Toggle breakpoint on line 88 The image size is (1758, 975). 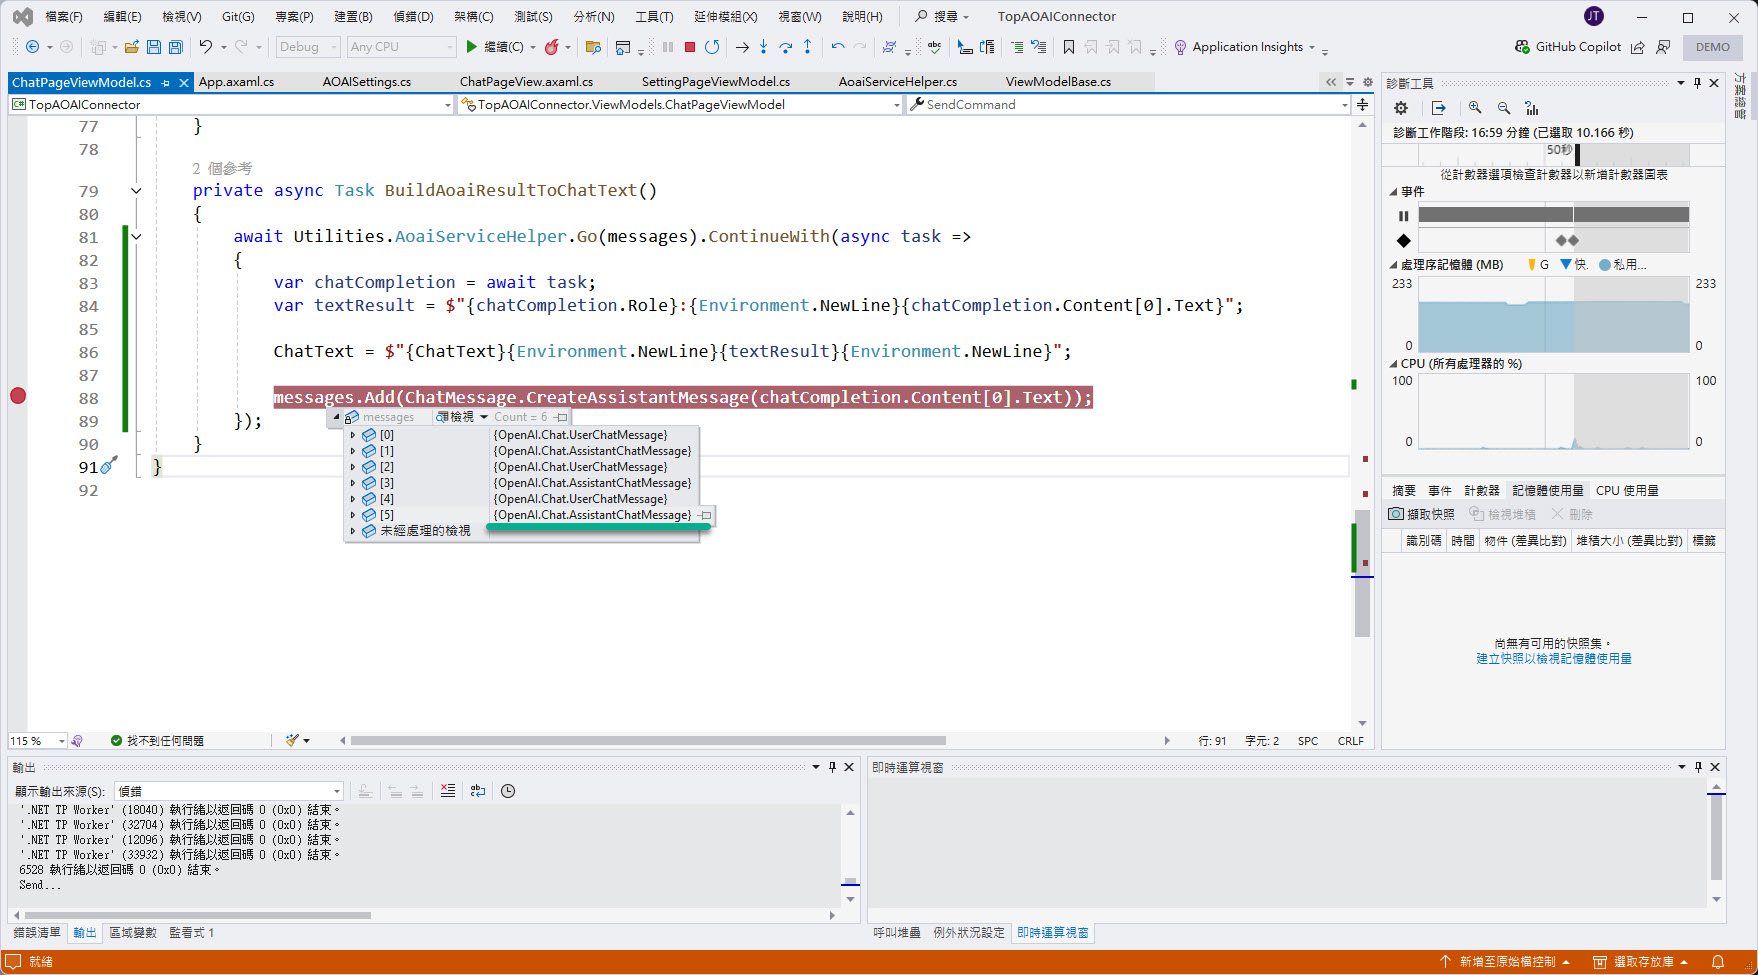[x=18, y=396]
